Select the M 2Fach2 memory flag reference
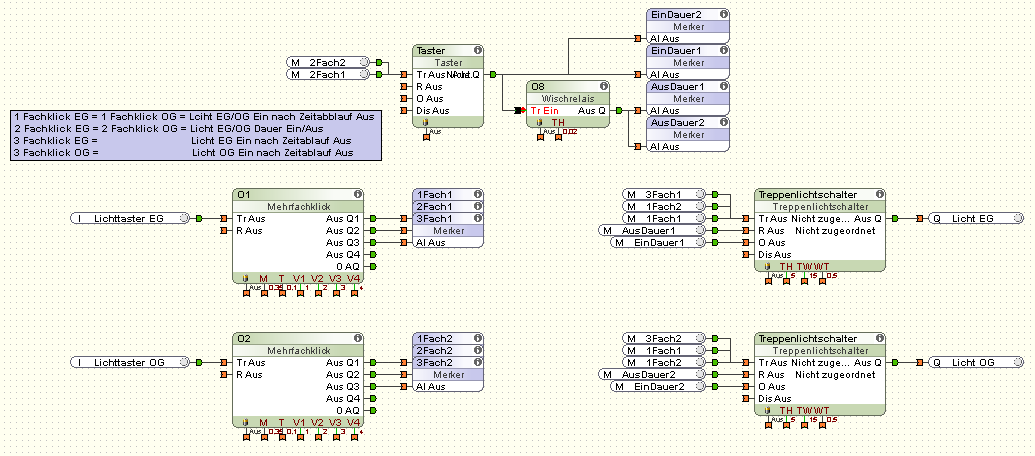This screenshot has height=456, width=1035. click(x=326, y=62)
